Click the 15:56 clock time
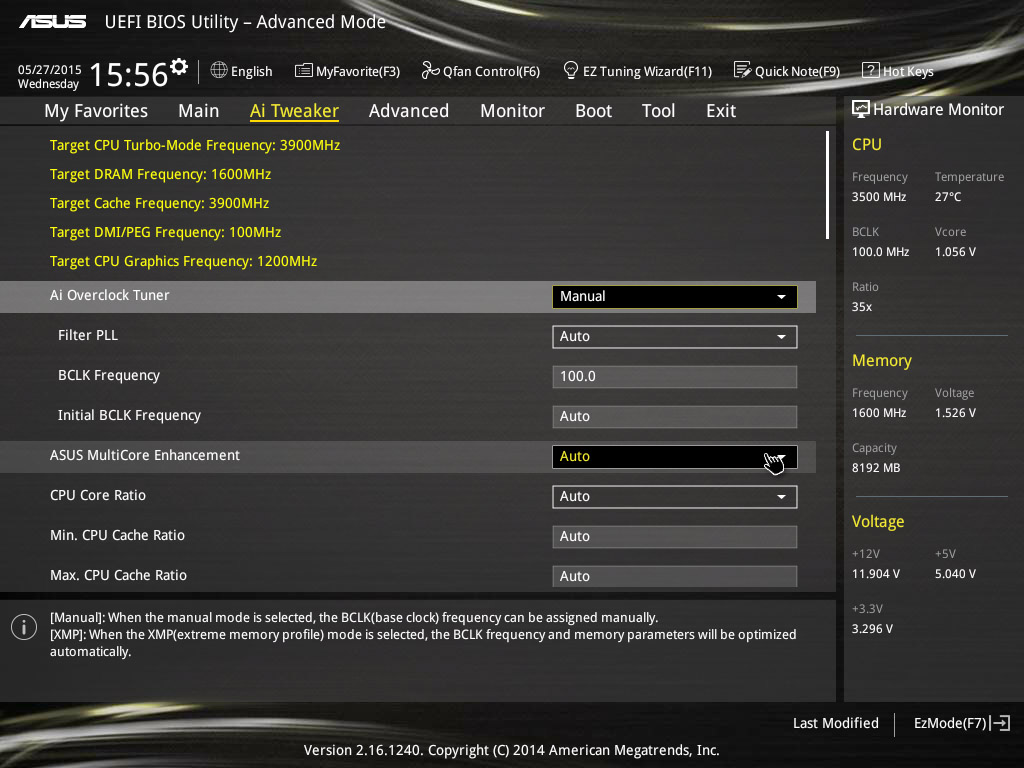The image size is (1024, 768). [x=129, y=74]
